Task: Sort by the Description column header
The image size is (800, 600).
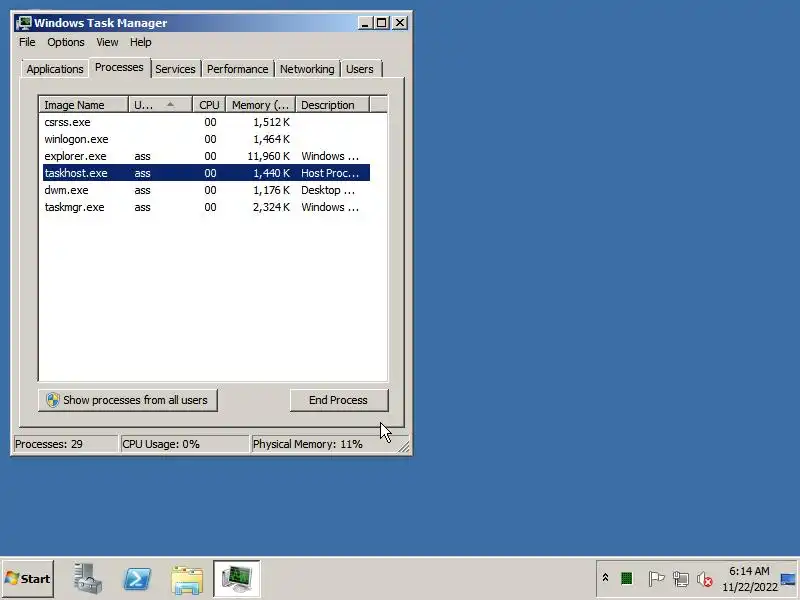Action: tap(332, 105)
